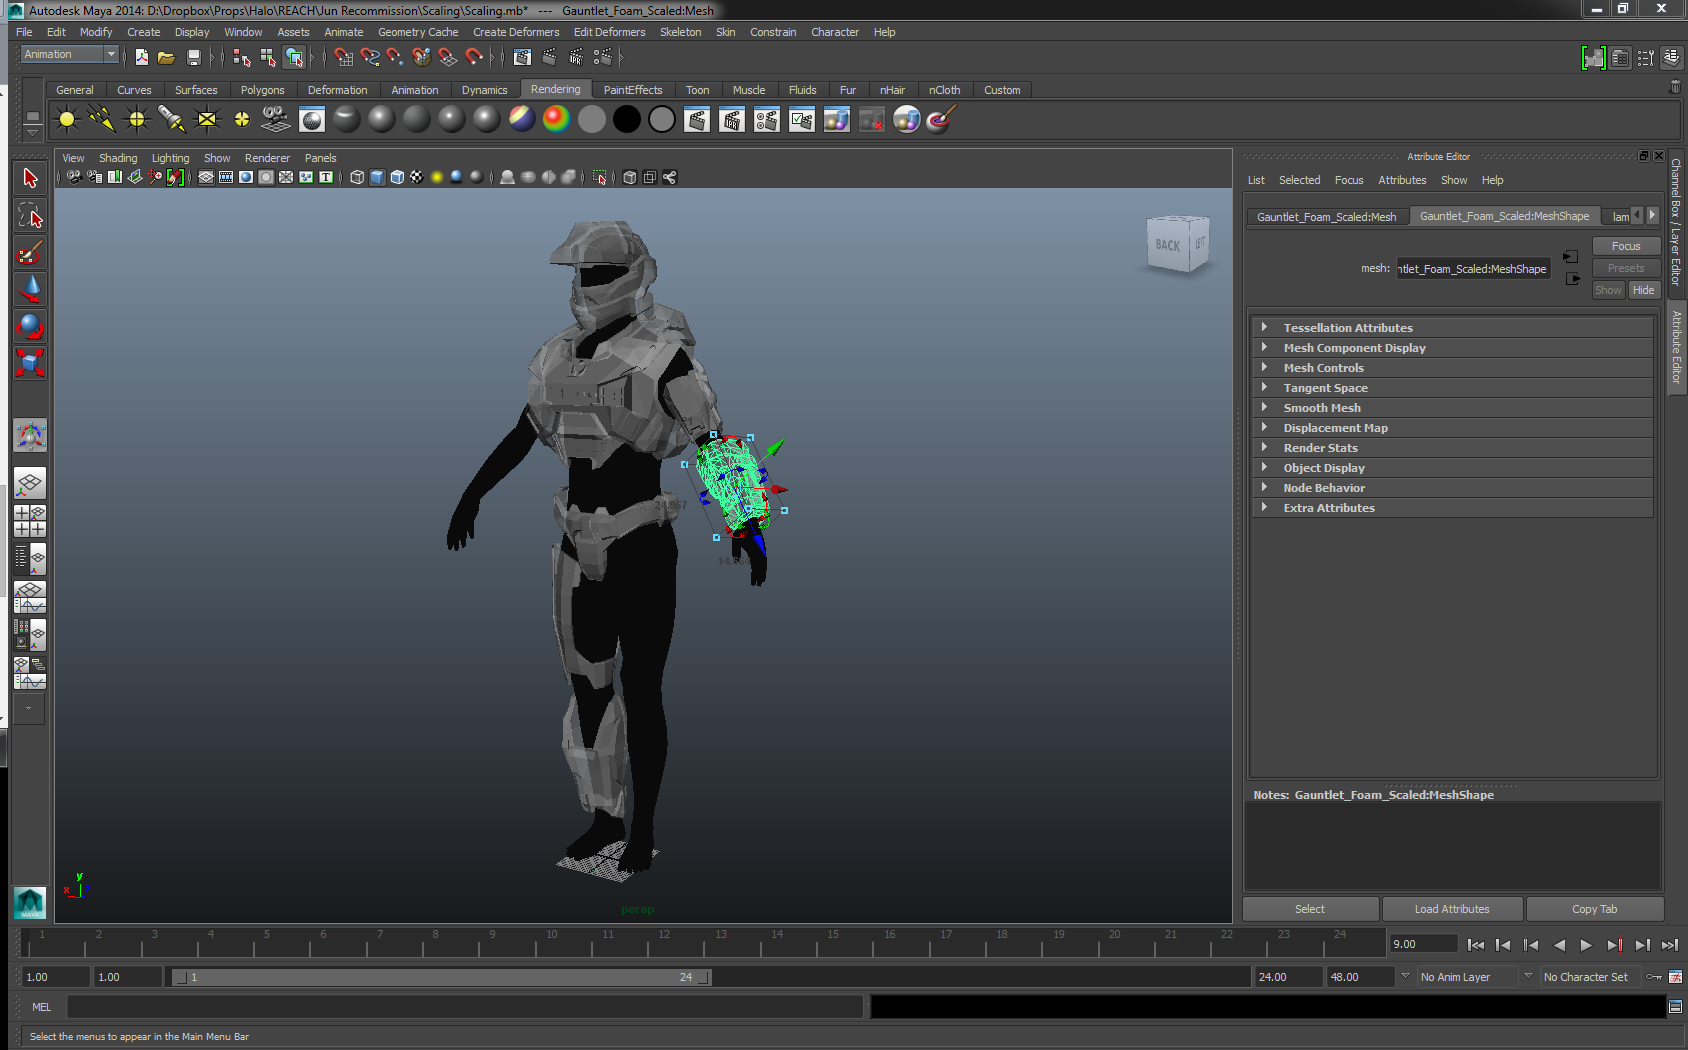Create a camera from the Rendering shelf

coord(276,120)
